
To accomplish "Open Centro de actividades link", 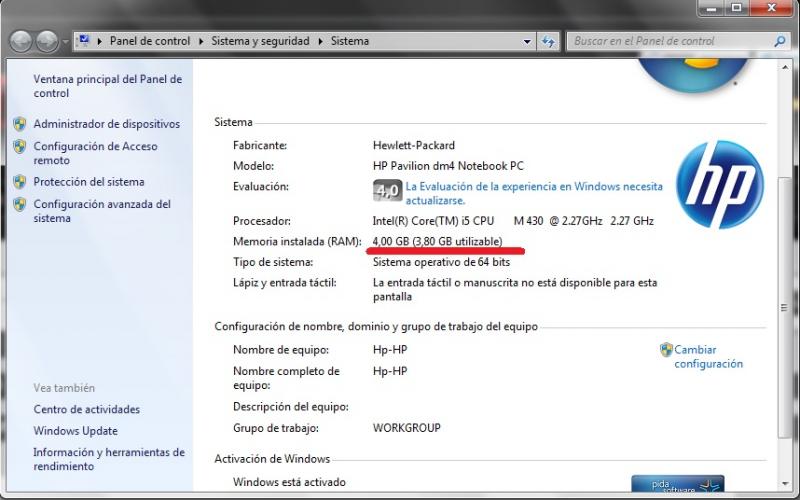I will pyautogui.click(x=87, y=409).
